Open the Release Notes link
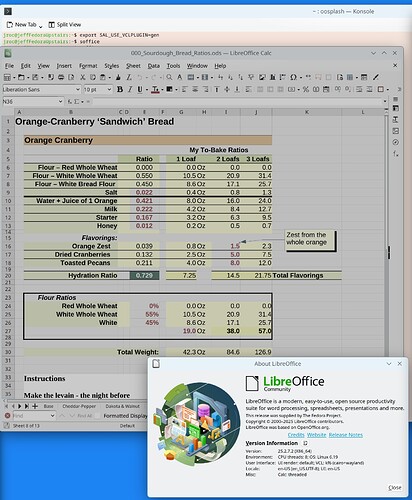Viewport: 412px width, 500px height. (346, 435)
